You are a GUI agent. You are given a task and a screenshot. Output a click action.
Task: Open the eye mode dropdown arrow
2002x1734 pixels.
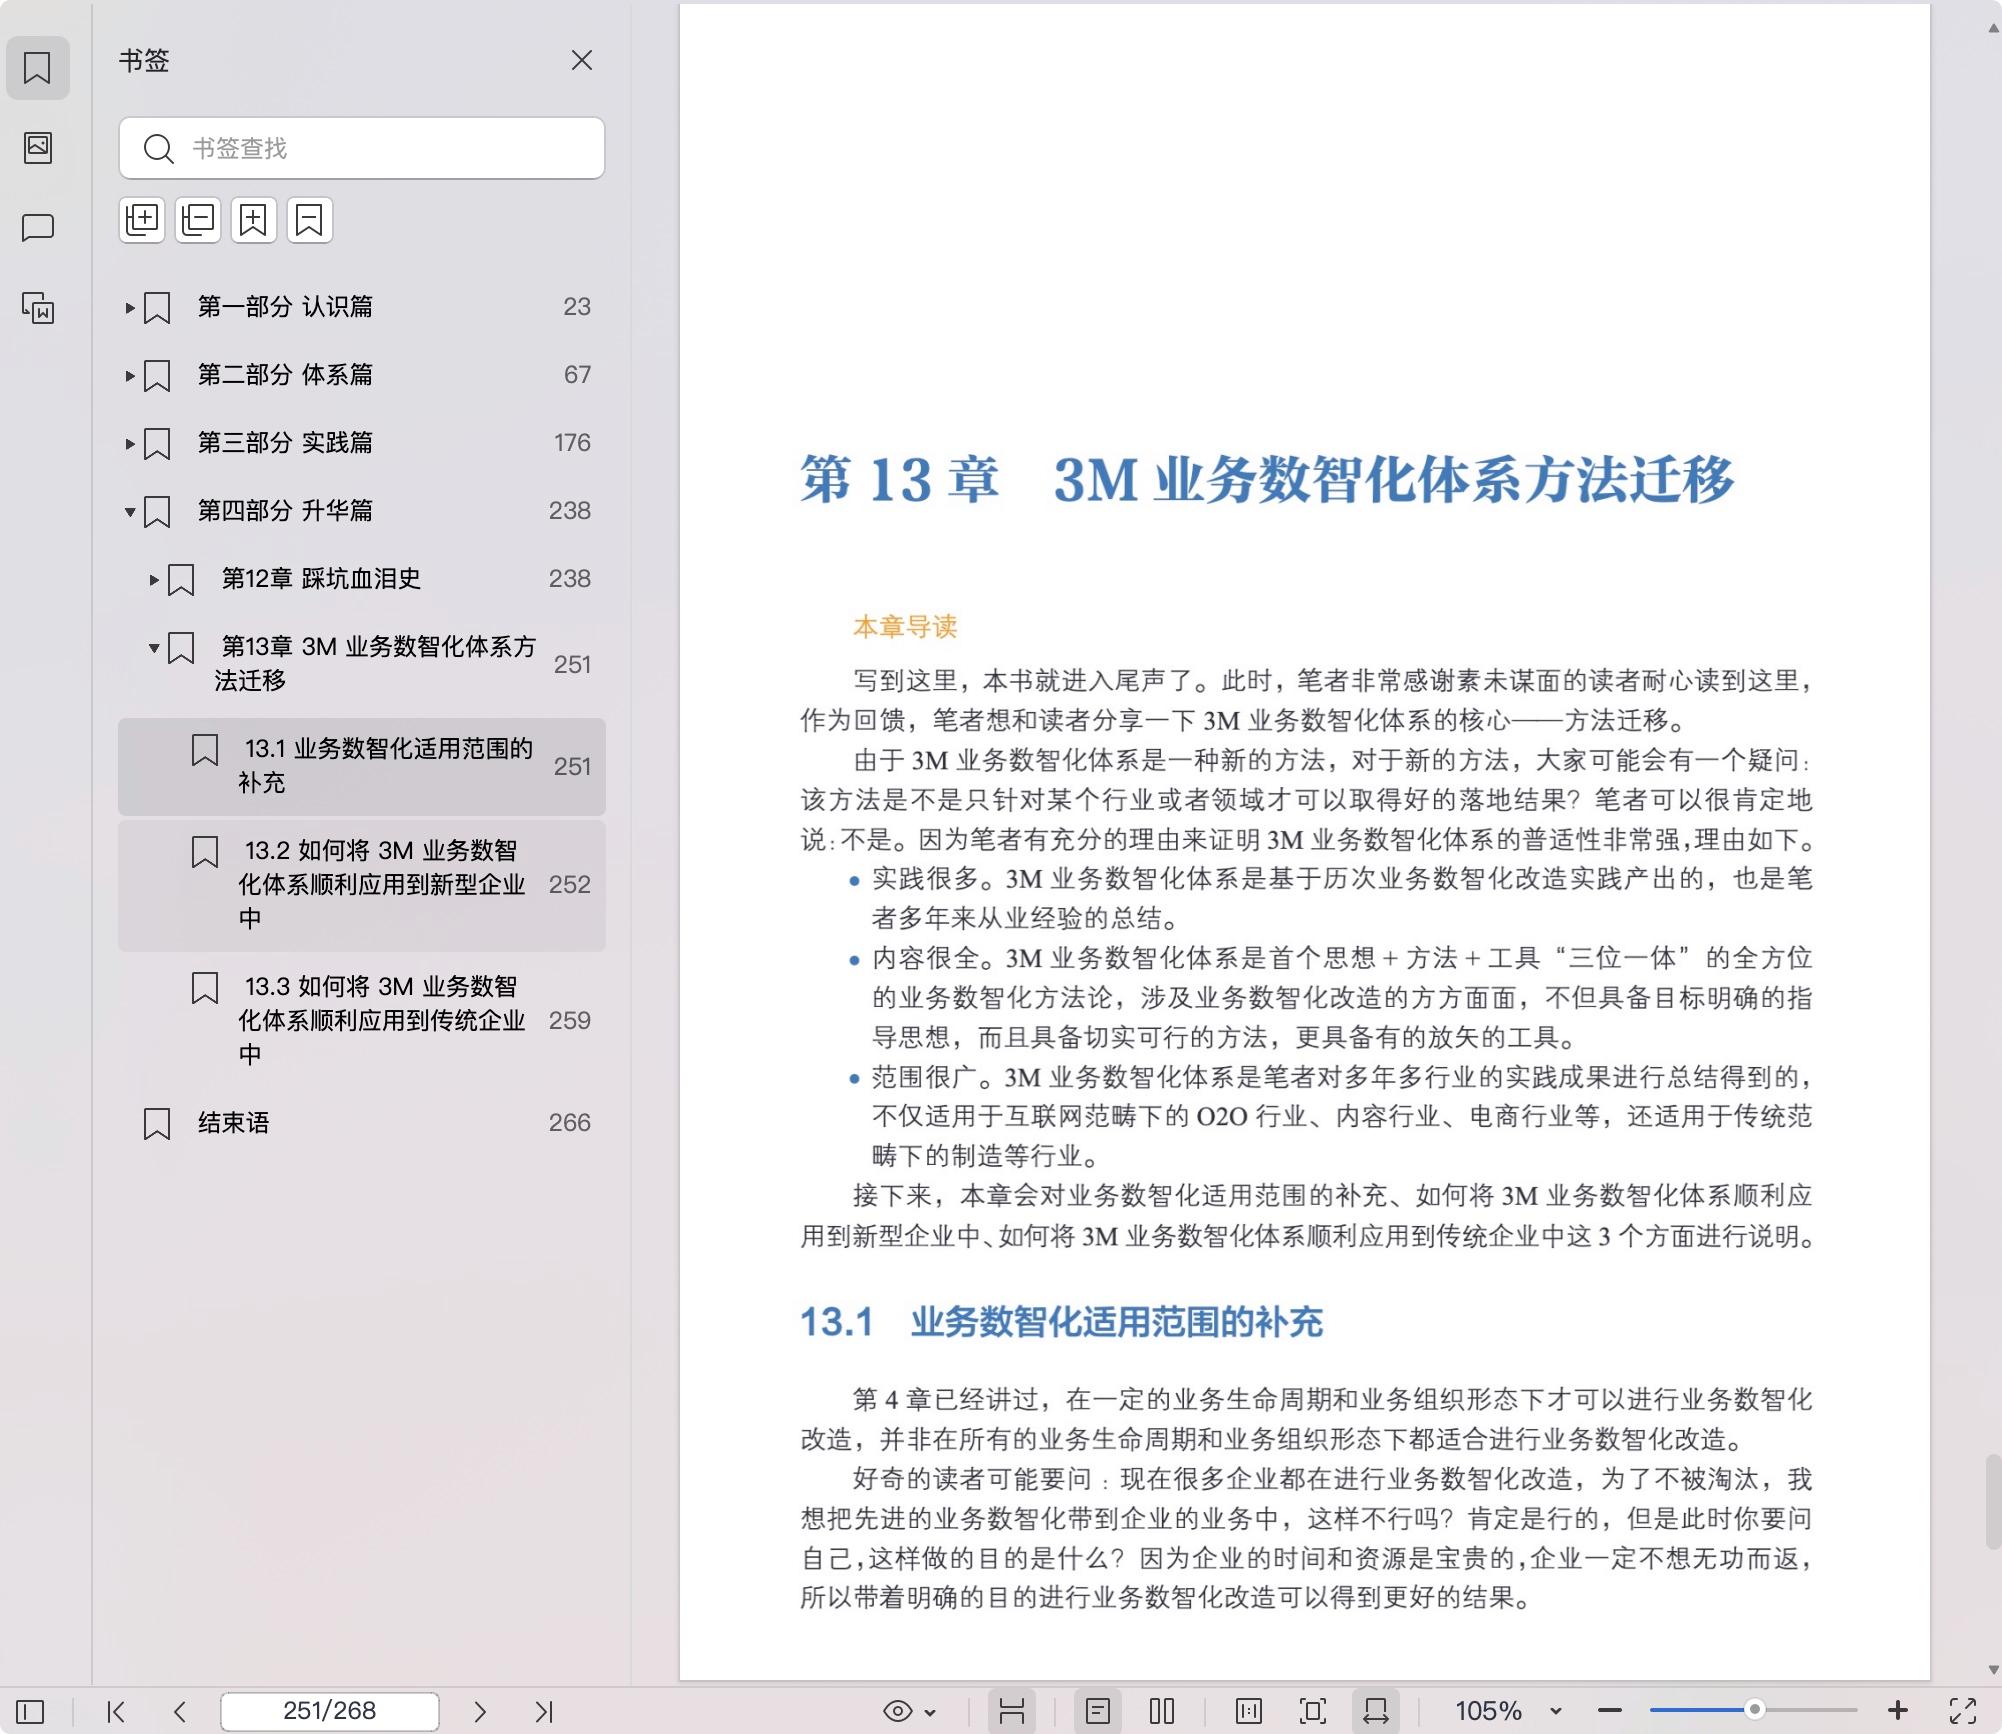[931, 1712]
